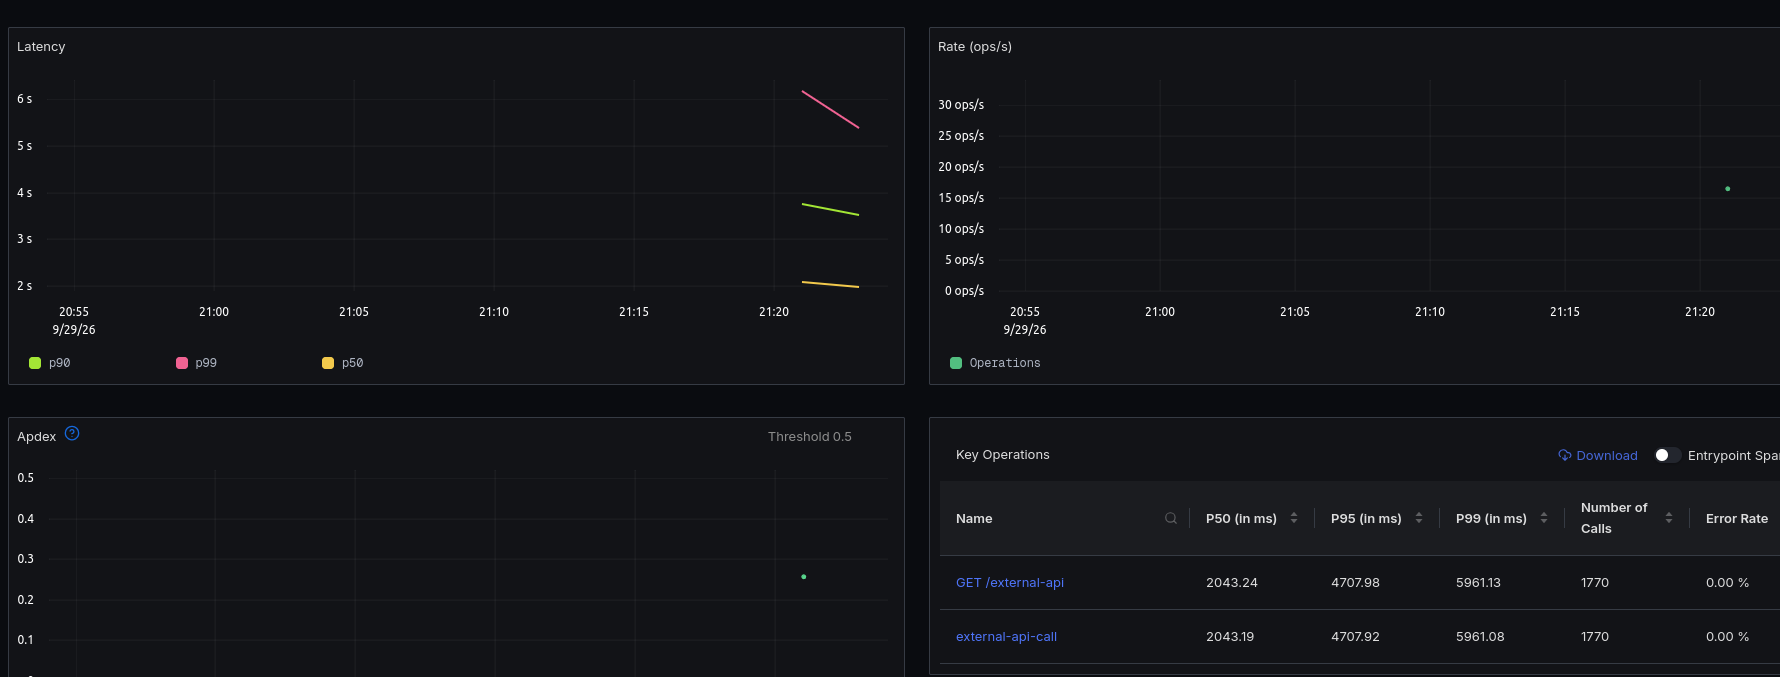Open the external-api-call operation
This screenshot has height=677, width=1780.
tap(1006, 636)
